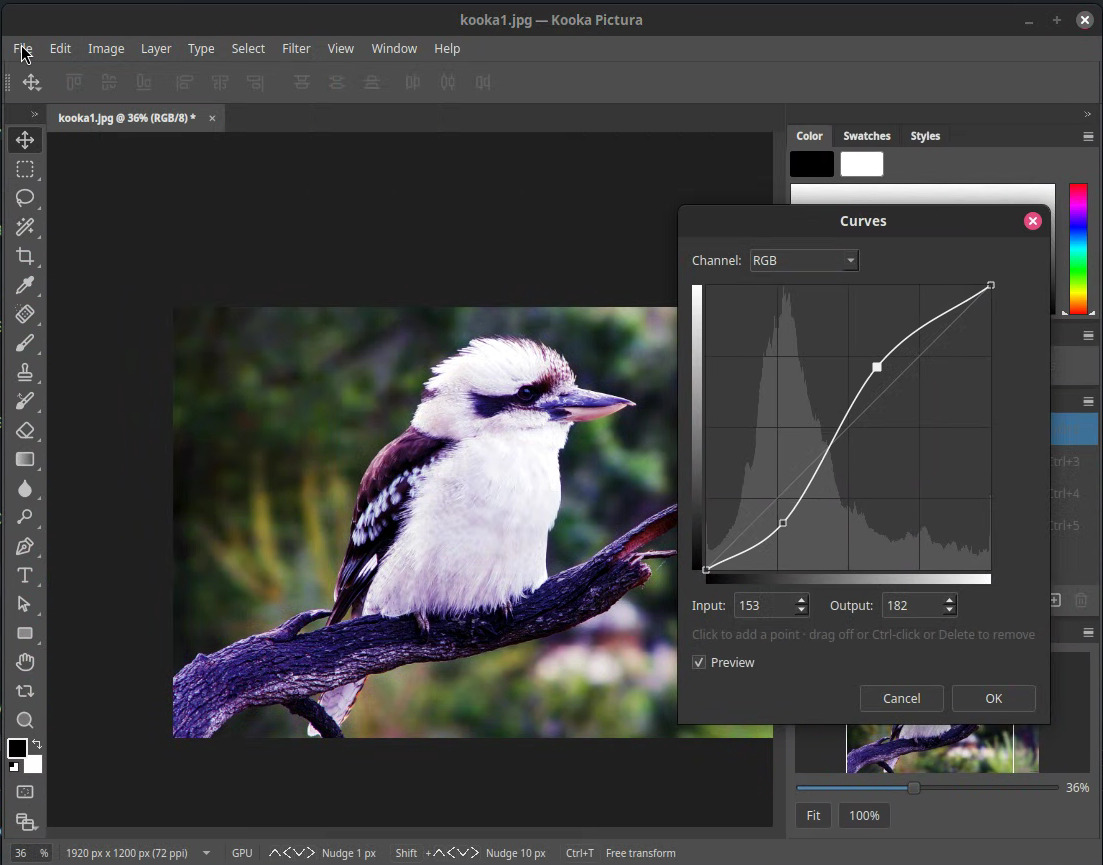Collapse right panels with double-chevron

click(1088, 114)
